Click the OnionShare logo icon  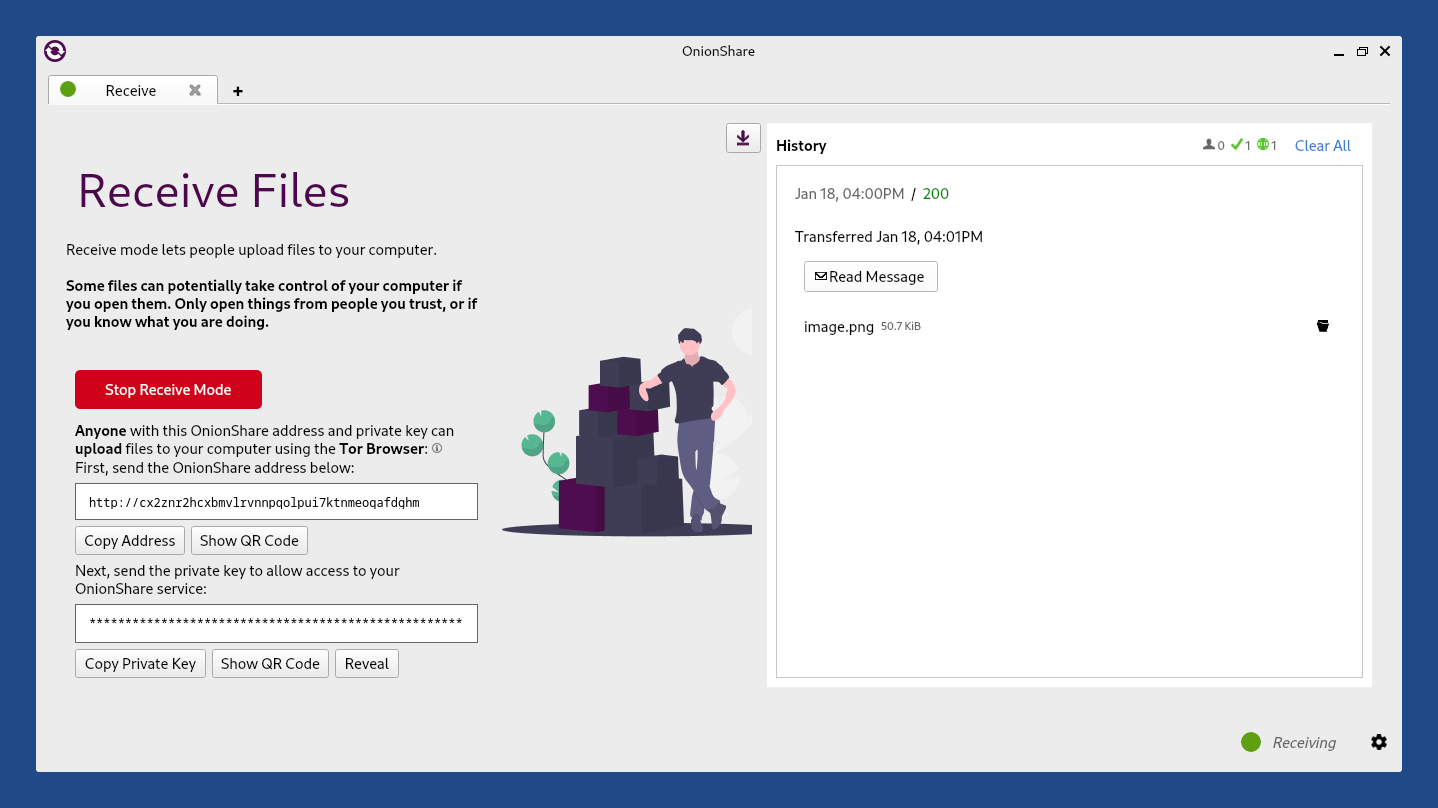[x=55, y=51]
